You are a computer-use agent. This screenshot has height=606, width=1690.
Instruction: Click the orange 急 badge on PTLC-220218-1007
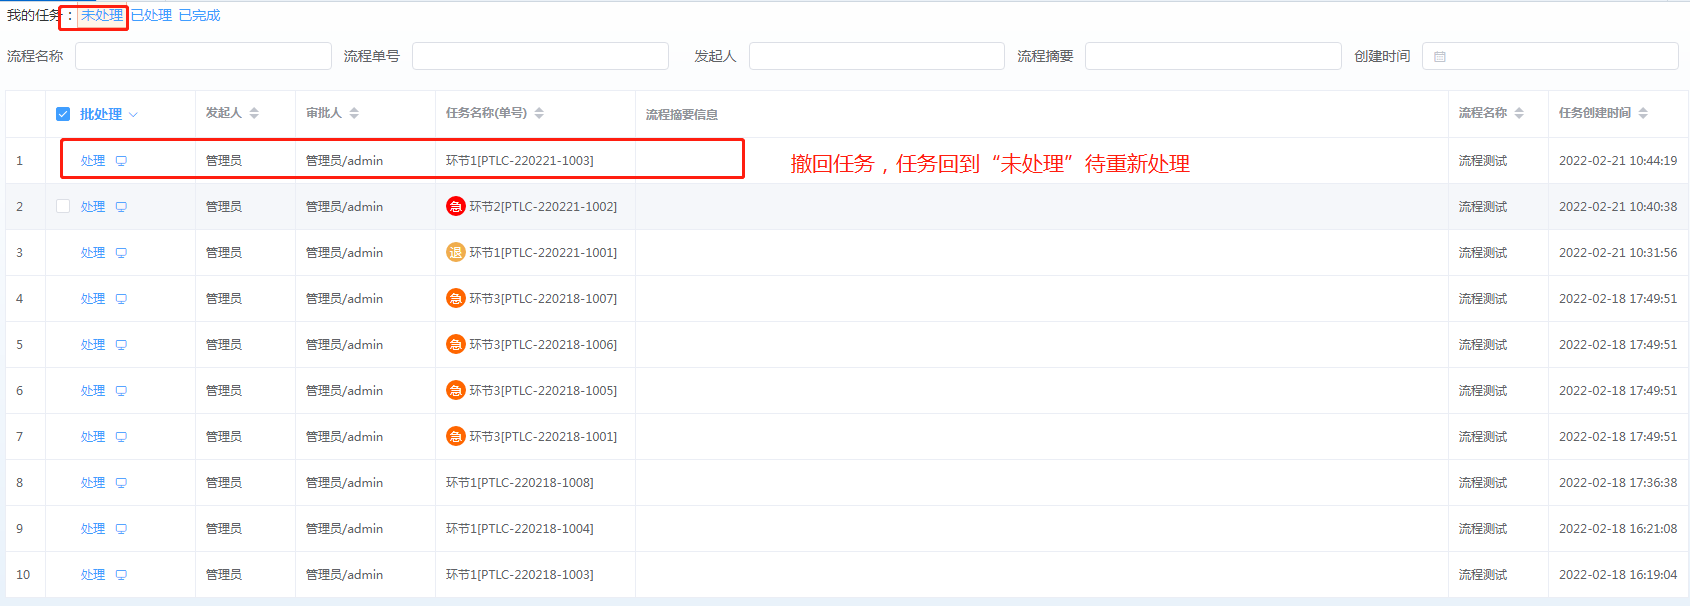455,299
